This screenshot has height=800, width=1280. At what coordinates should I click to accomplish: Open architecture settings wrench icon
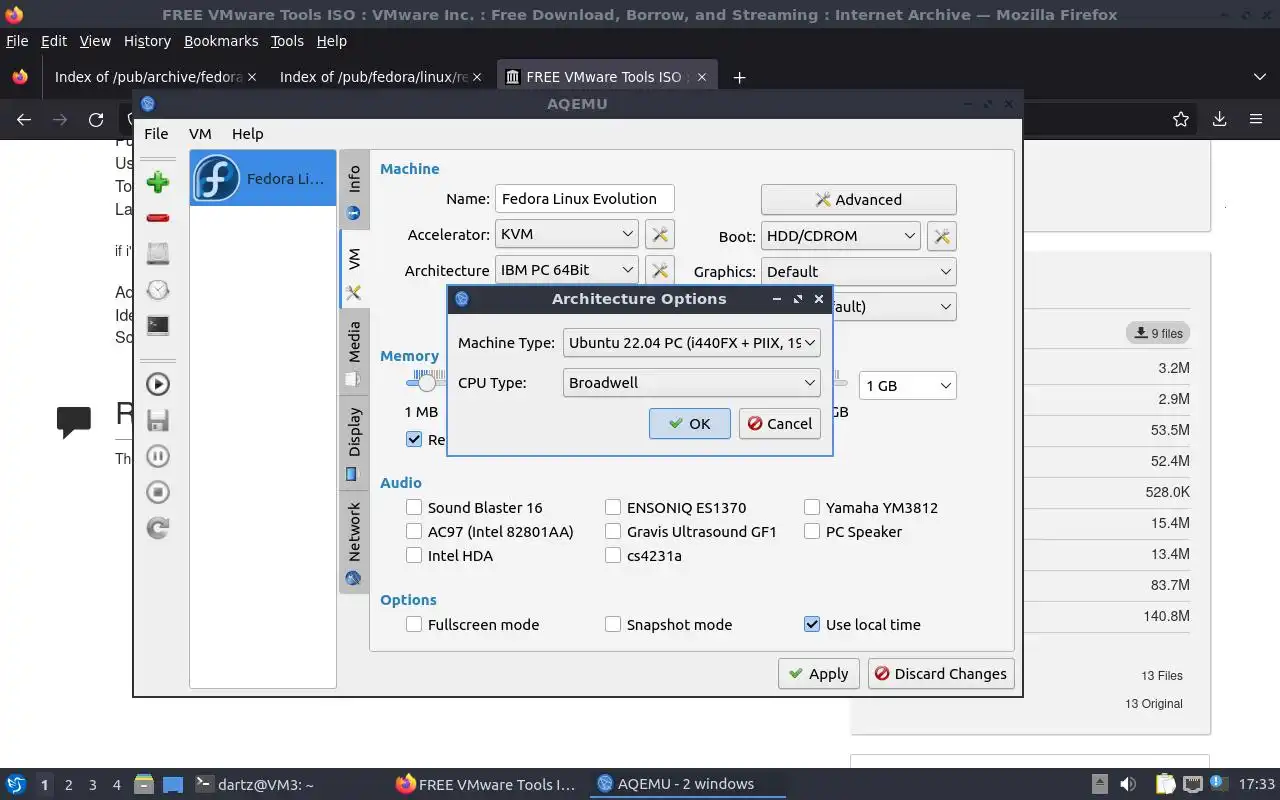[x=659, y=270]
